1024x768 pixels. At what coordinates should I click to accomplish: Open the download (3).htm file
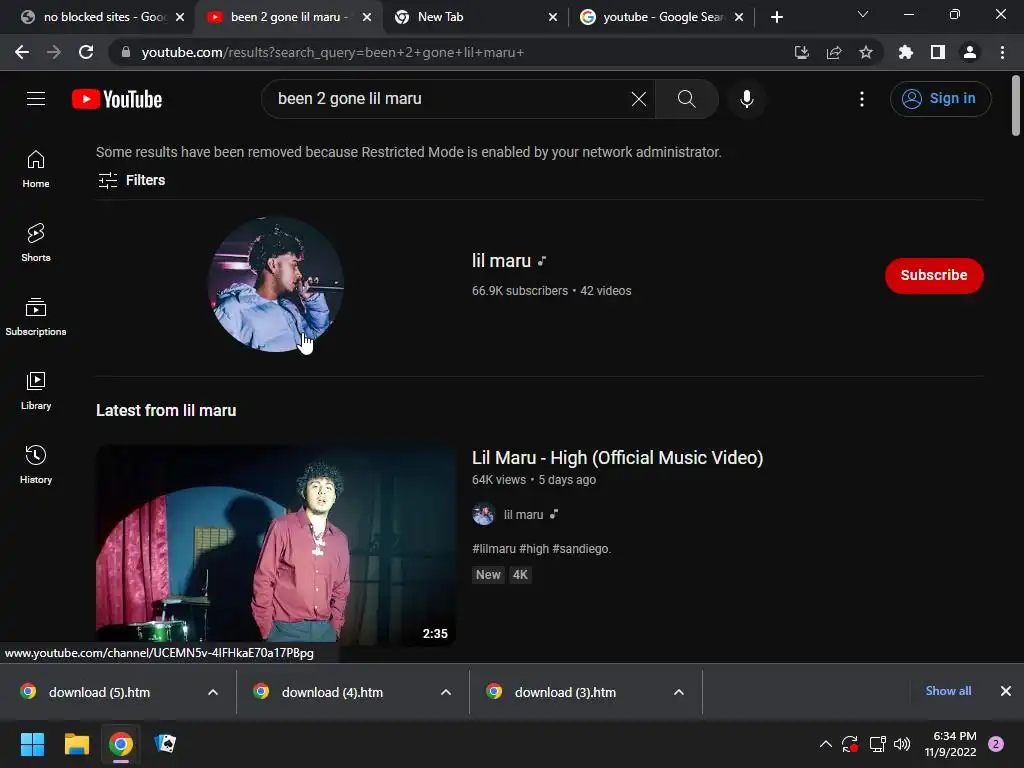coord(566,692)
